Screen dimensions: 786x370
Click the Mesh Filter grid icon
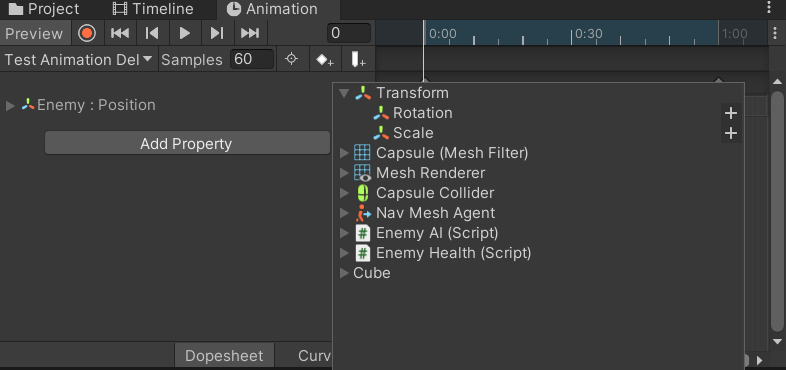[362, 153]
